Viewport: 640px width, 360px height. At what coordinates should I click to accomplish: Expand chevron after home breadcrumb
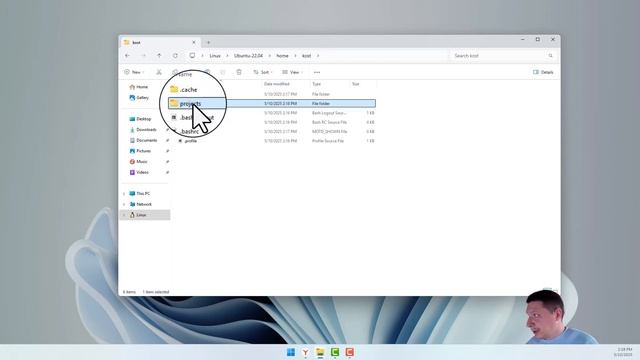point(295,56)
